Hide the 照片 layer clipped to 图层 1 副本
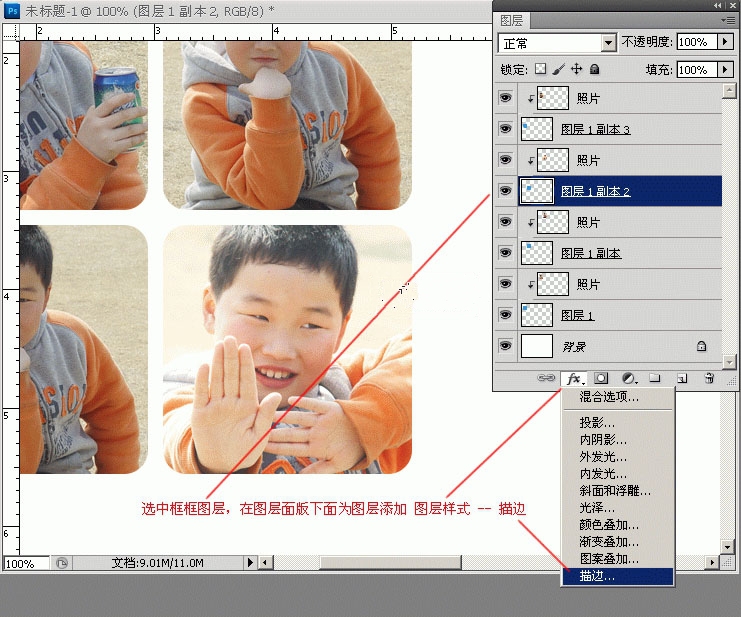This screenshot has width=741, height=617. tap(506, 222)
